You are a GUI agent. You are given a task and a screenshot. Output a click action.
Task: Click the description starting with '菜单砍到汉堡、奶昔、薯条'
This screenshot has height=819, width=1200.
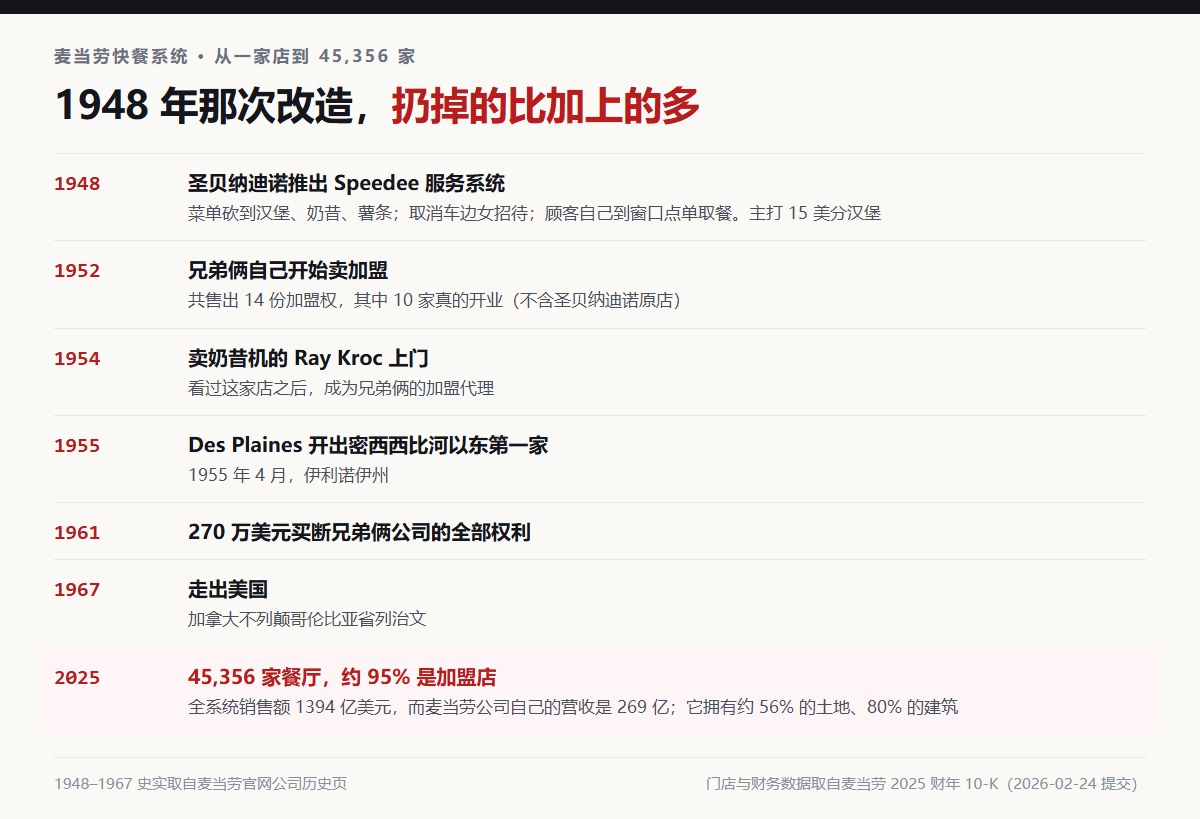pyautogui.click(x=534, y=213)
